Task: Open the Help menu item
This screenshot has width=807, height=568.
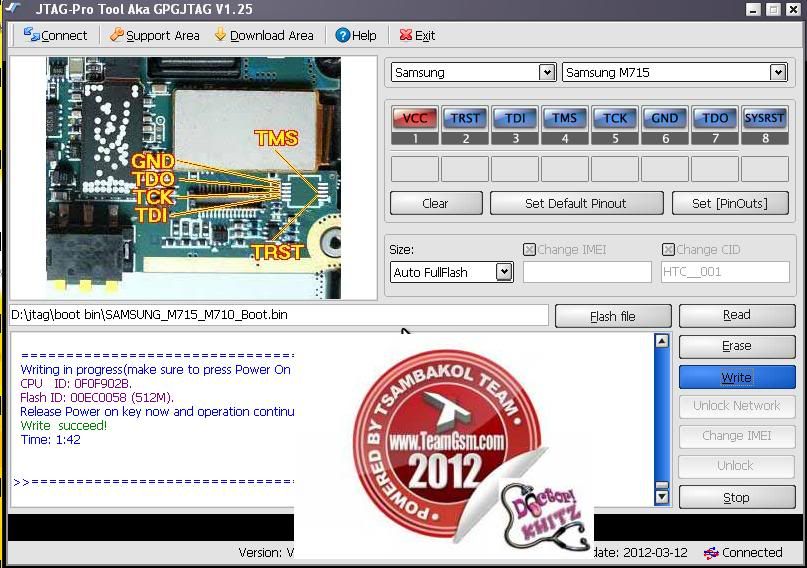Action: pos(356,36)
